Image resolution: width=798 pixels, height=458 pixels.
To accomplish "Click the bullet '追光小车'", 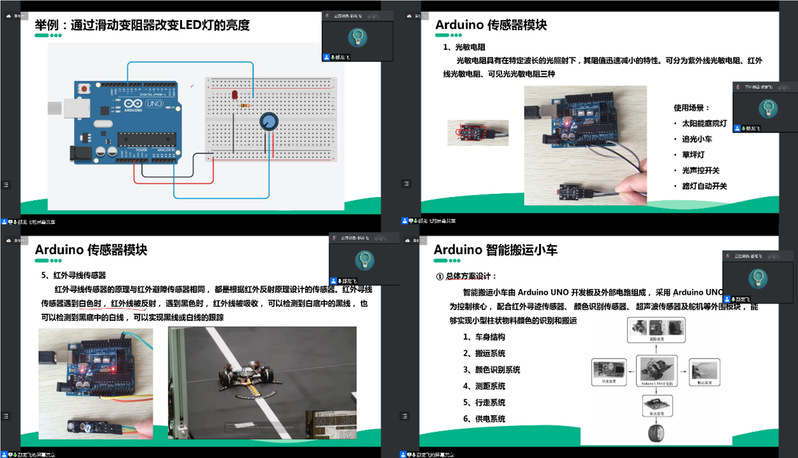I will pyautogui.click(x=697, y=139).
